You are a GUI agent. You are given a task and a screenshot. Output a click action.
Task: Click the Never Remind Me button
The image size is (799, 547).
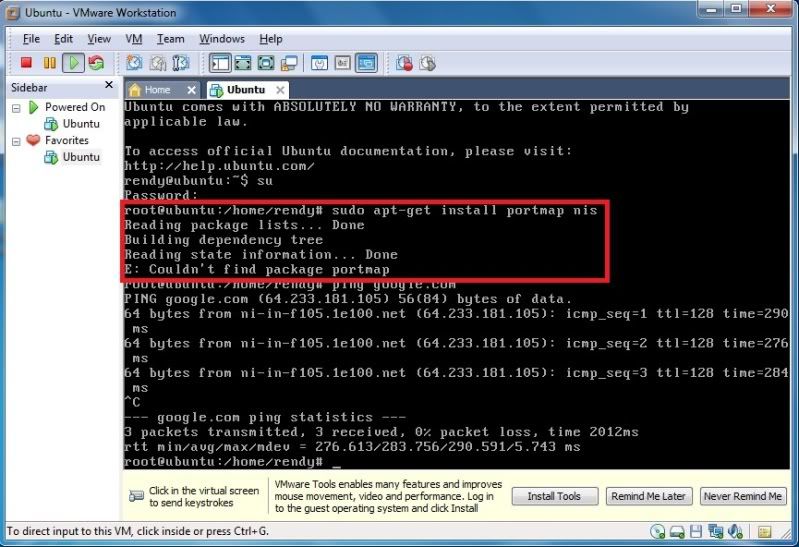742,496
